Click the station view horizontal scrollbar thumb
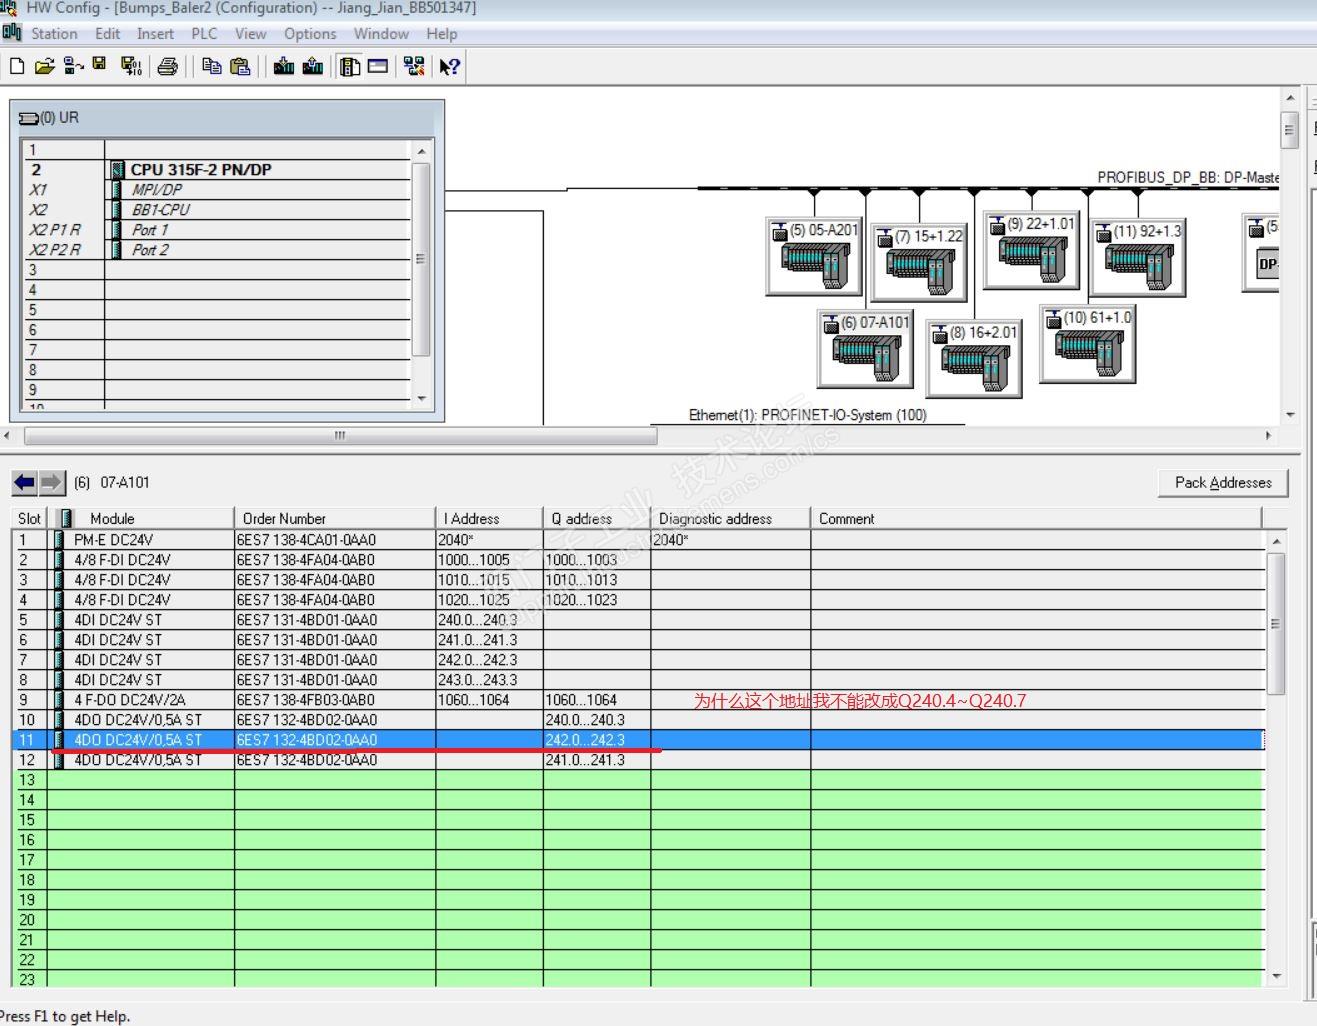 pyautogui.click(x=340, y=436)
